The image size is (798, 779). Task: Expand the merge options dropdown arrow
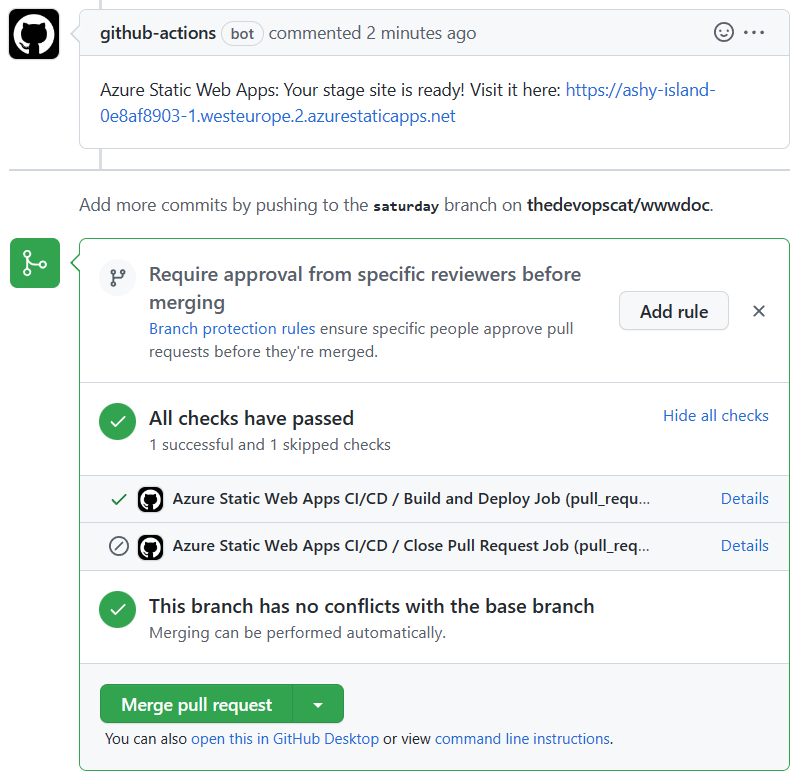(318, 705)
